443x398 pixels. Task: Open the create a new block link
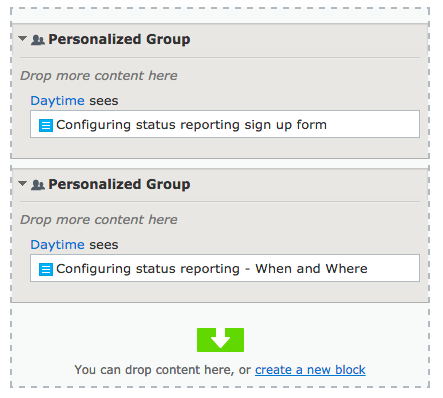310,370
